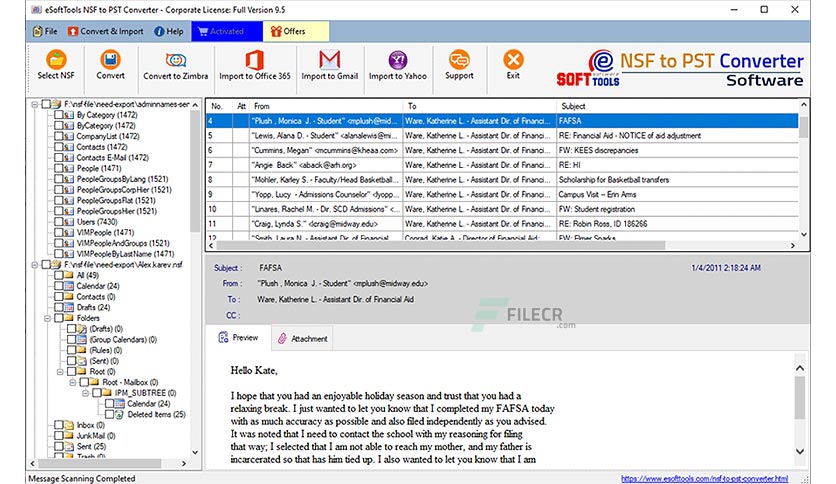Click folder tree scroll right arrow

tap(184, 463)
